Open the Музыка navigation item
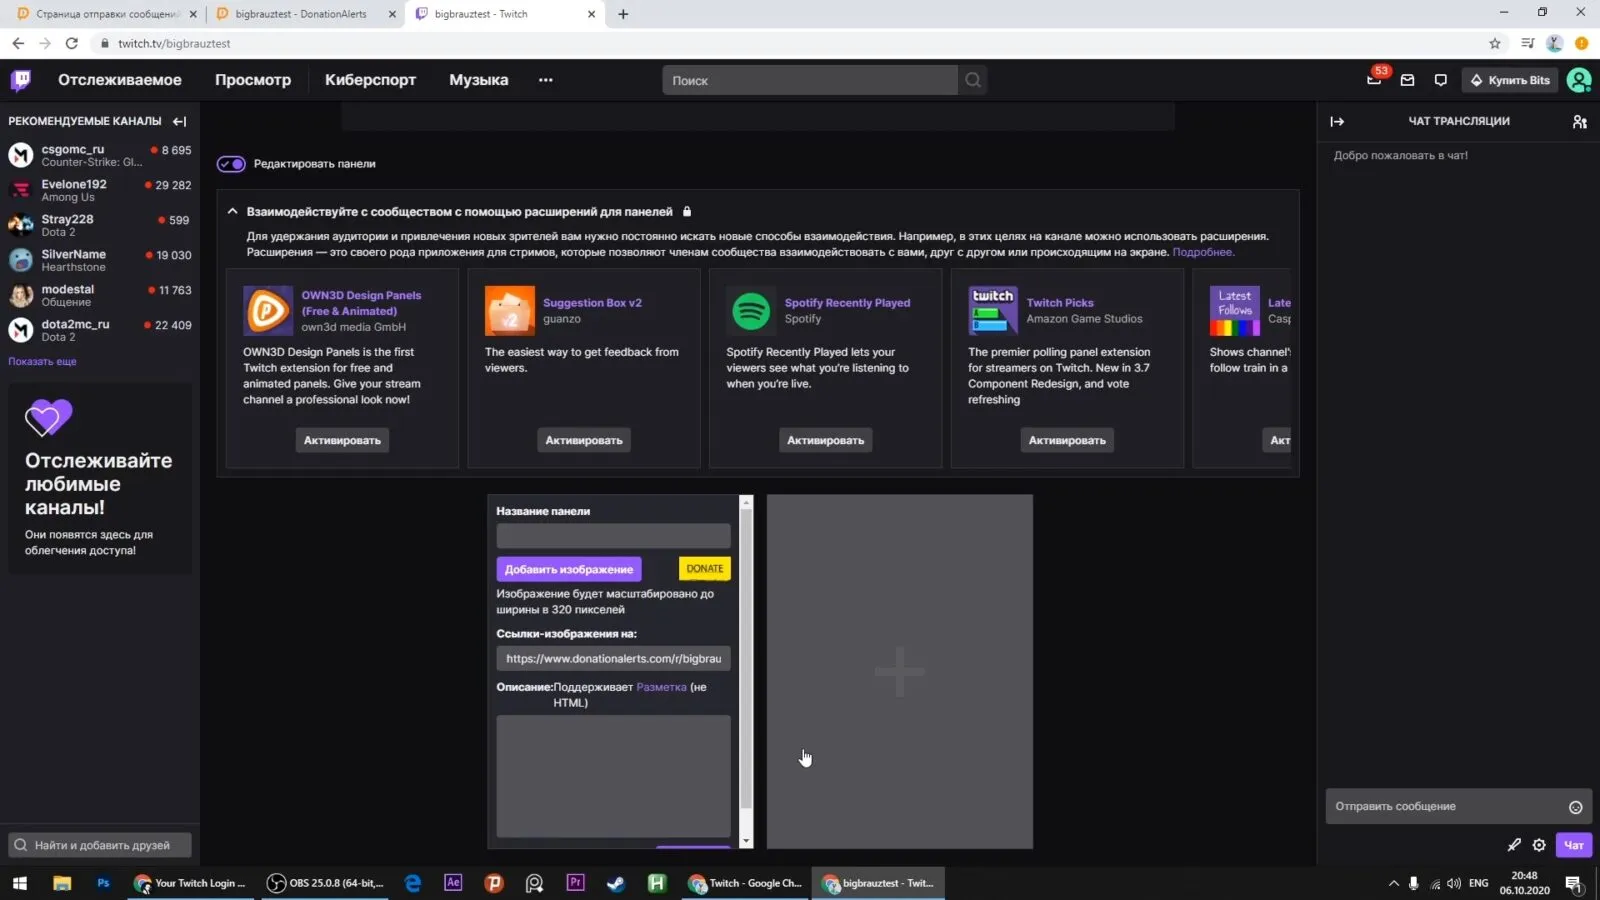1600x900 pixels. [479, 80]
